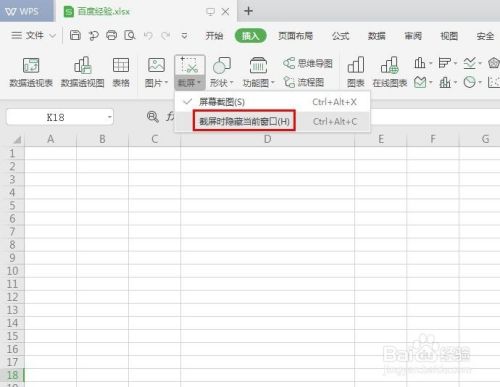Click the Select All corner triangle
This screenshot has height=387, width=500.
tap(16, 139)
